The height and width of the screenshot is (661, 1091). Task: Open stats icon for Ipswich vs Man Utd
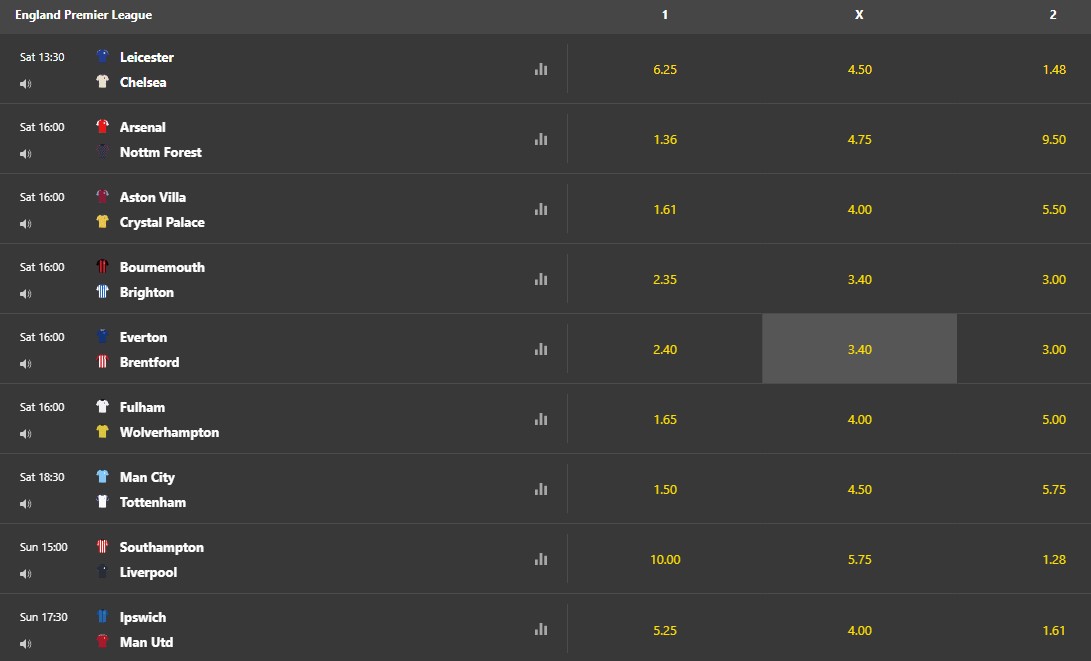541,630
